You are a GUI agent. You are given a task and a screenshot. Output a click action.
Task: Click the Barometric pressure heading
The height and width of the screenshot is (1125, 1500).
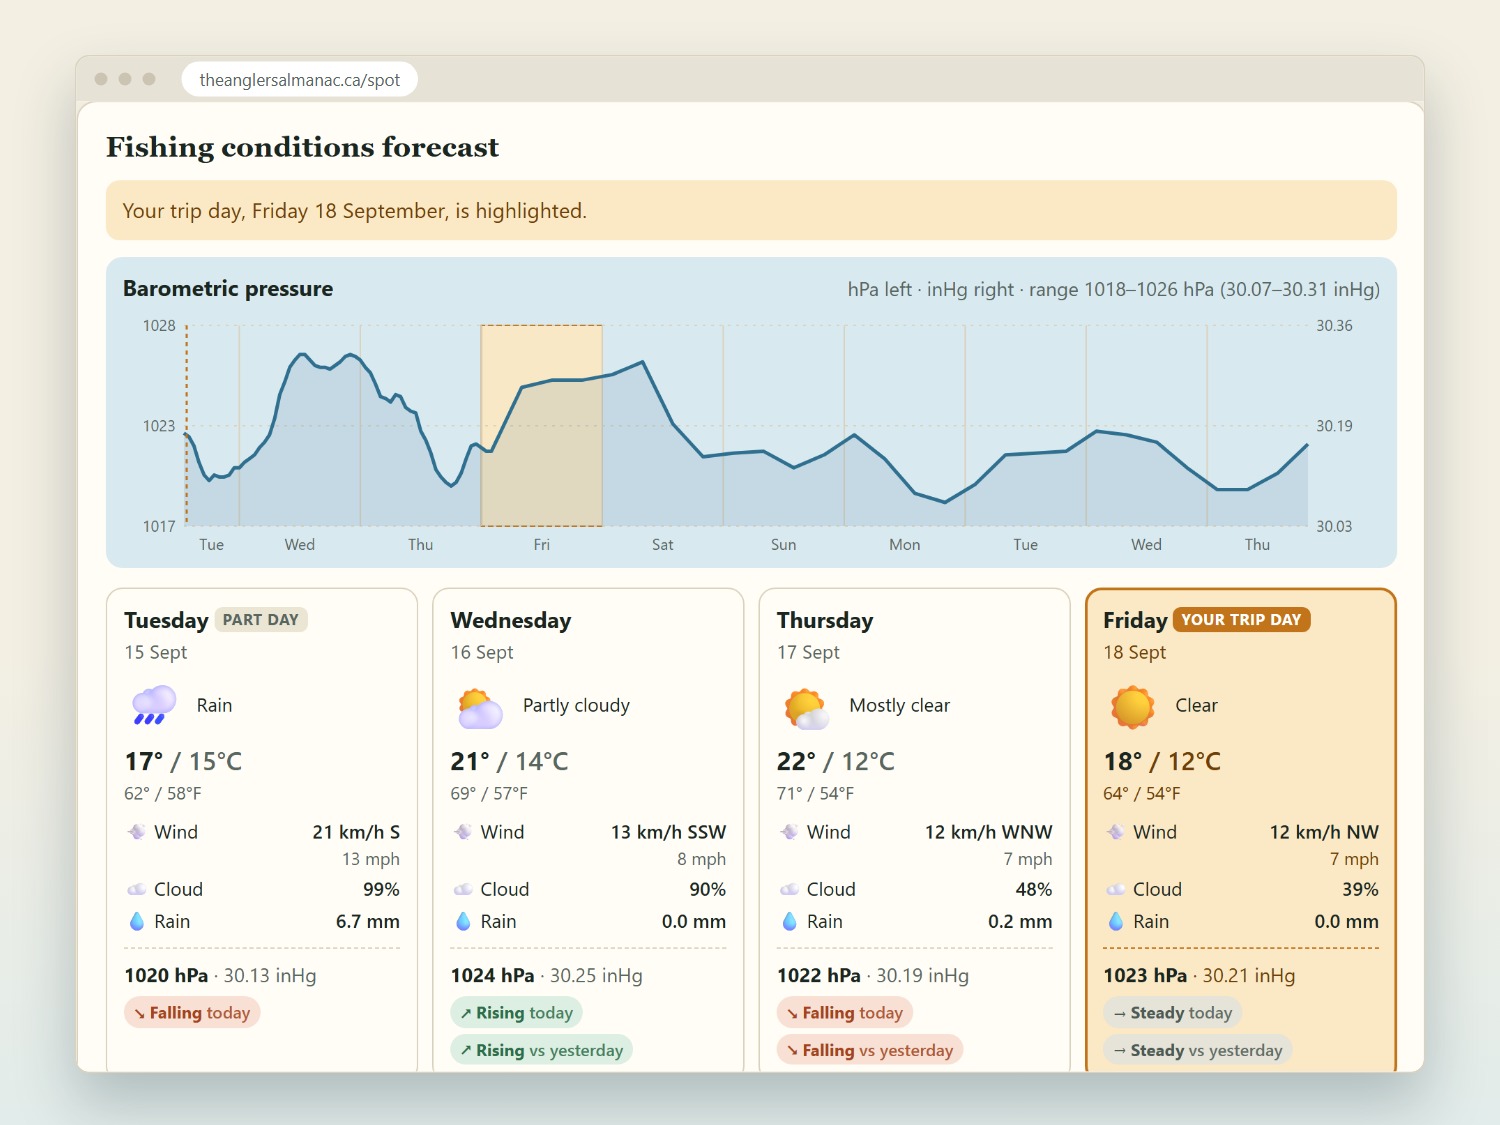pyautogui.click(x=228, y=289)
